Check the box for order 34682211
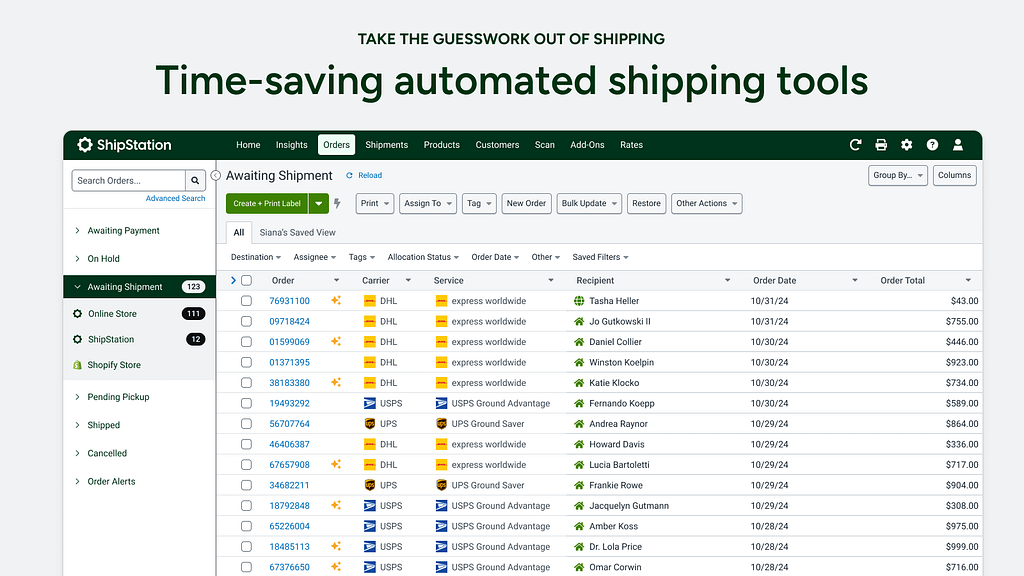 pyautogui.click(x=246, y=485)
